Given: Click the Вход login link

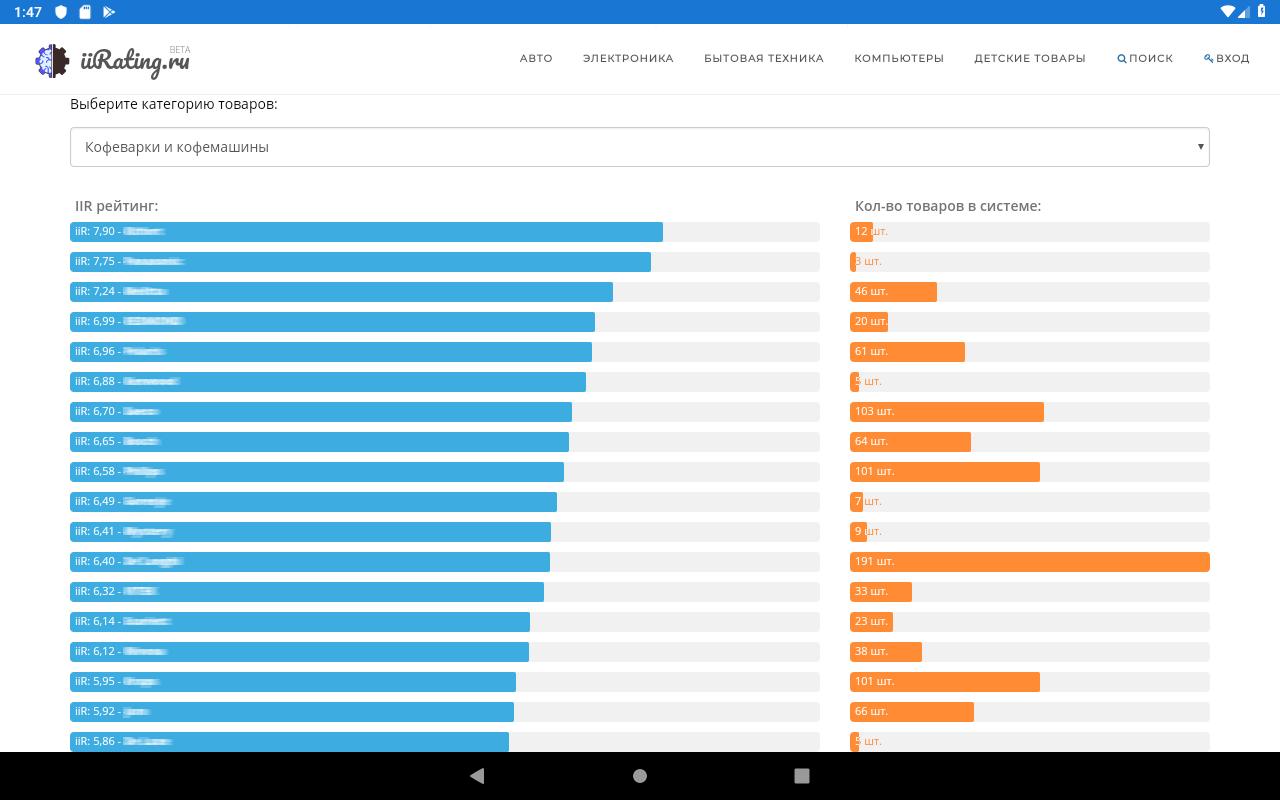Looking at the screenshot, I should coord(1227,59).
